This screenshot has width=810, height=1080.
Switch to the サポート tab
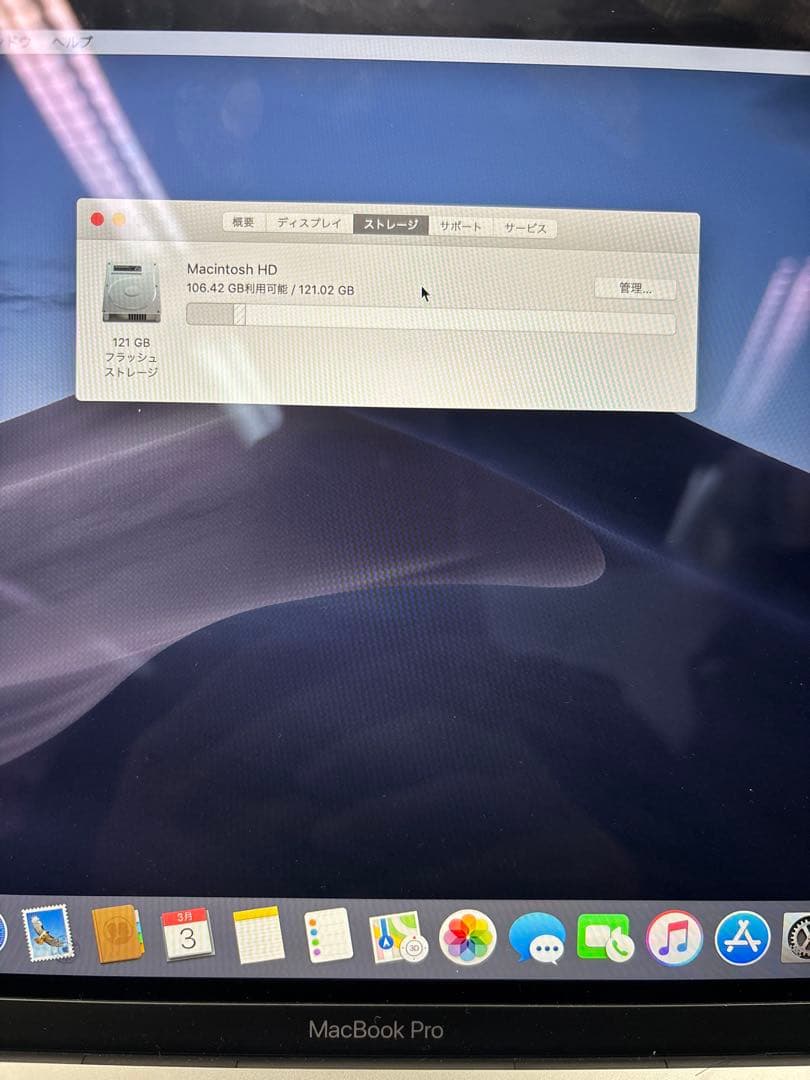coord(460,226)
